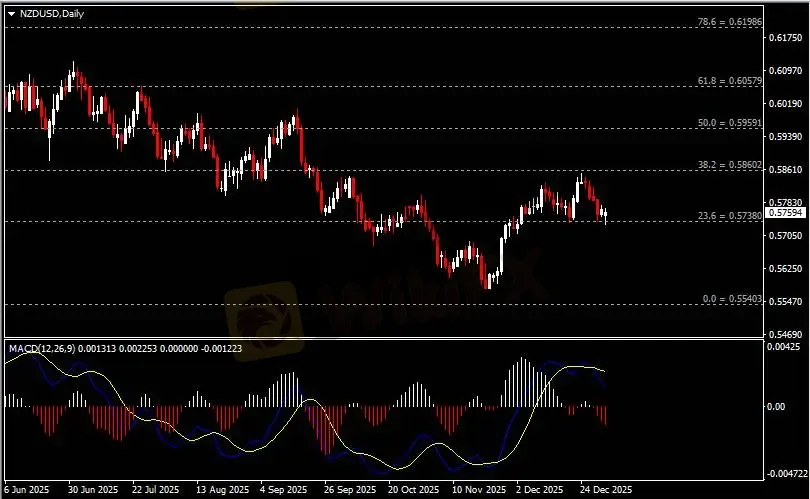Select the 50.0 = 0.59591 Fibonacci label
Screen dimensions: 810x499
pyautogui.click(x=729, y=123)
